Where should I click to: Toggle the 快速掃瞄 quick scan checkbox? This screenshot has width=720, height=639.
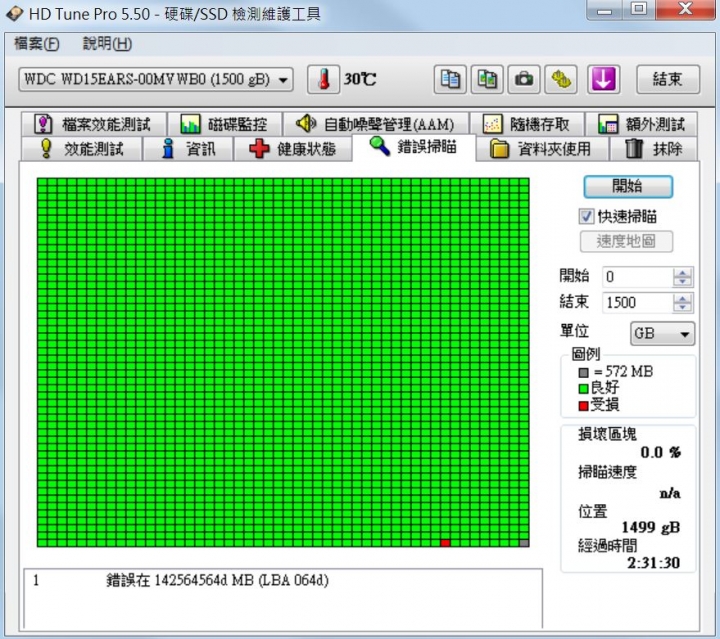click(586, 216)
